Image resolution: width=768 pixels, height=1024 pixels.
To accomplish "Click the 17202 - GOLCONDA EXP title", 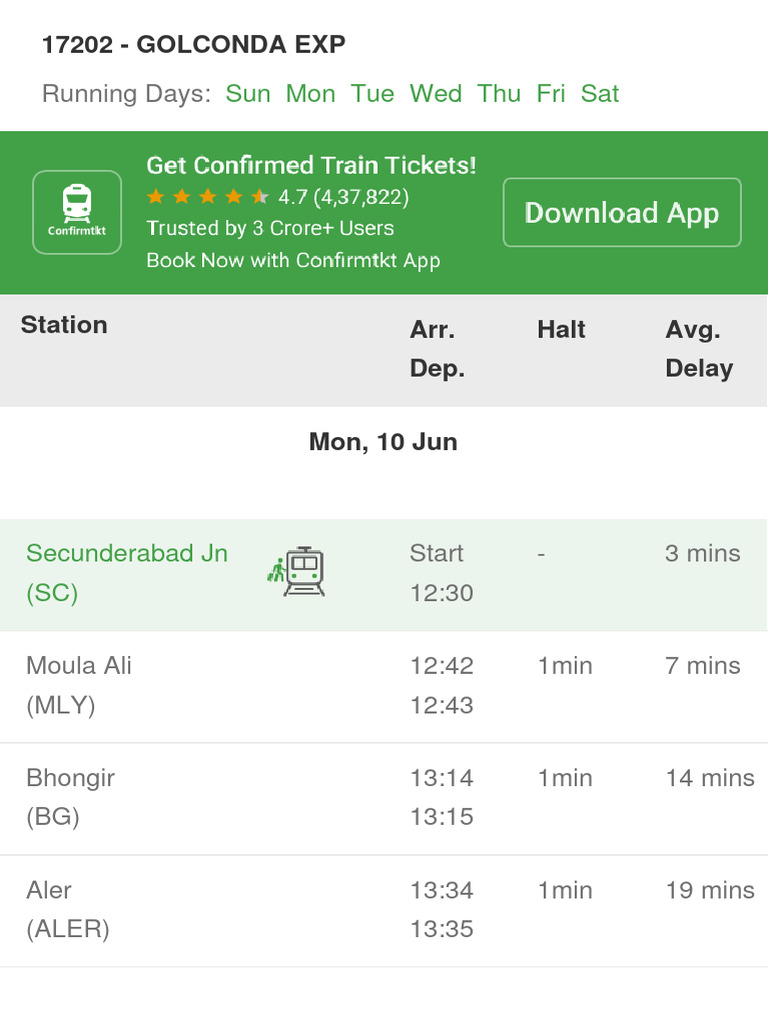I will coord(194,45).
